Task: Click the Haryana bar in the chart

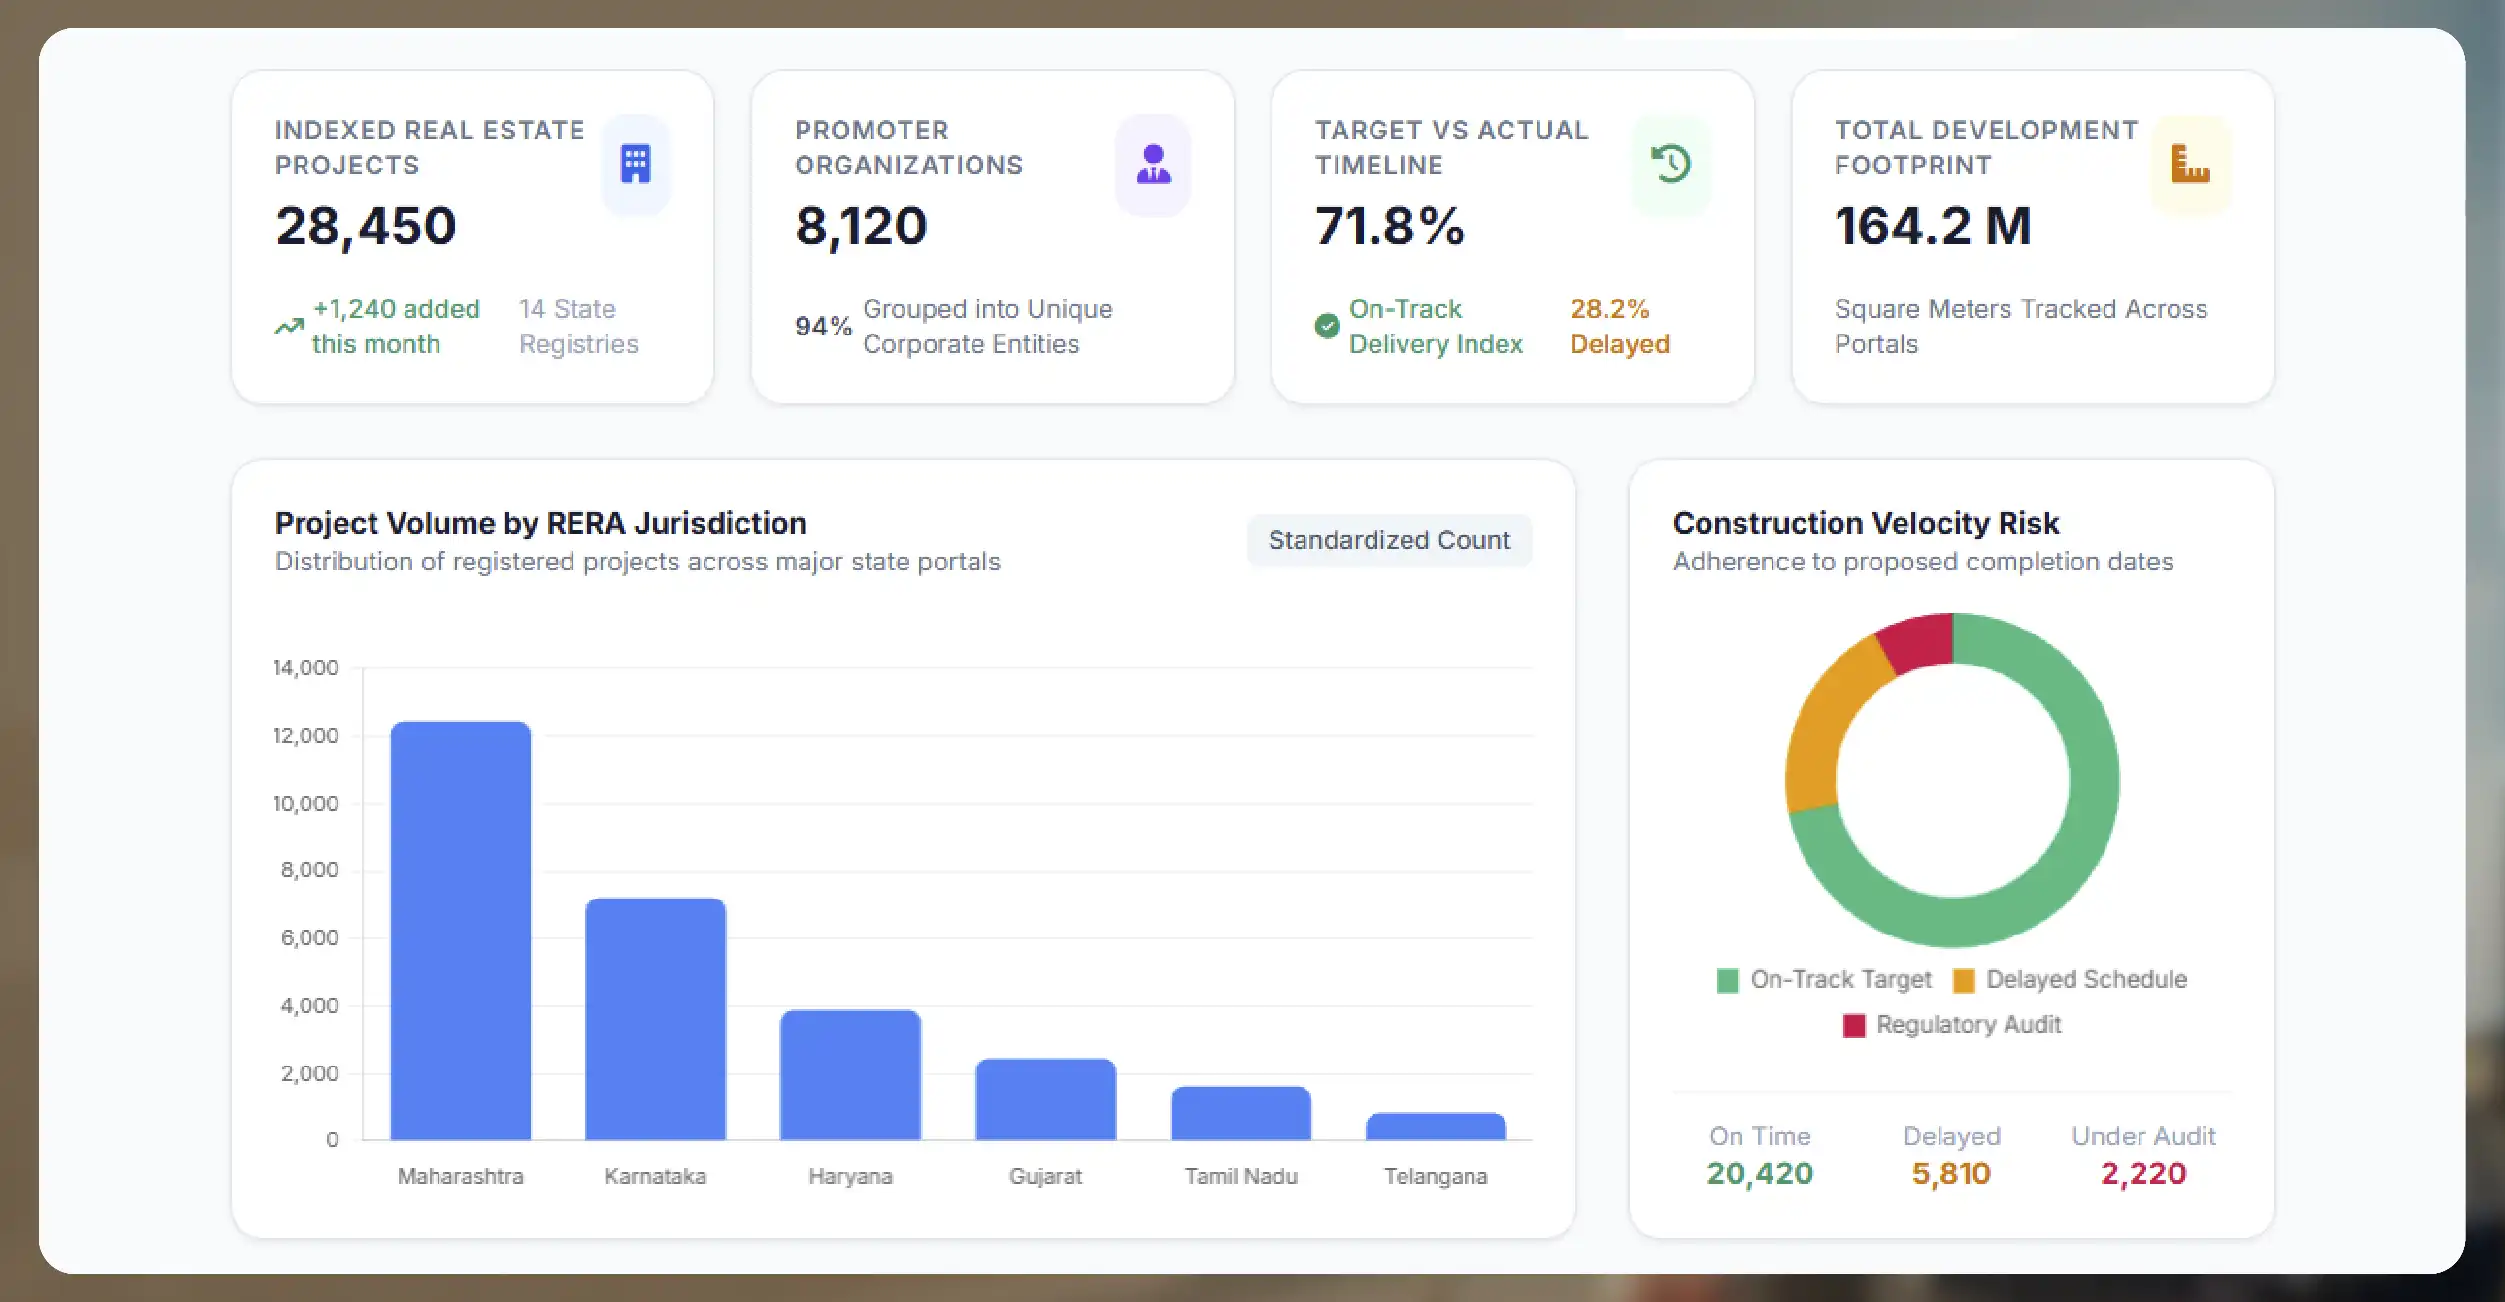Action: tap(850, 1074)
